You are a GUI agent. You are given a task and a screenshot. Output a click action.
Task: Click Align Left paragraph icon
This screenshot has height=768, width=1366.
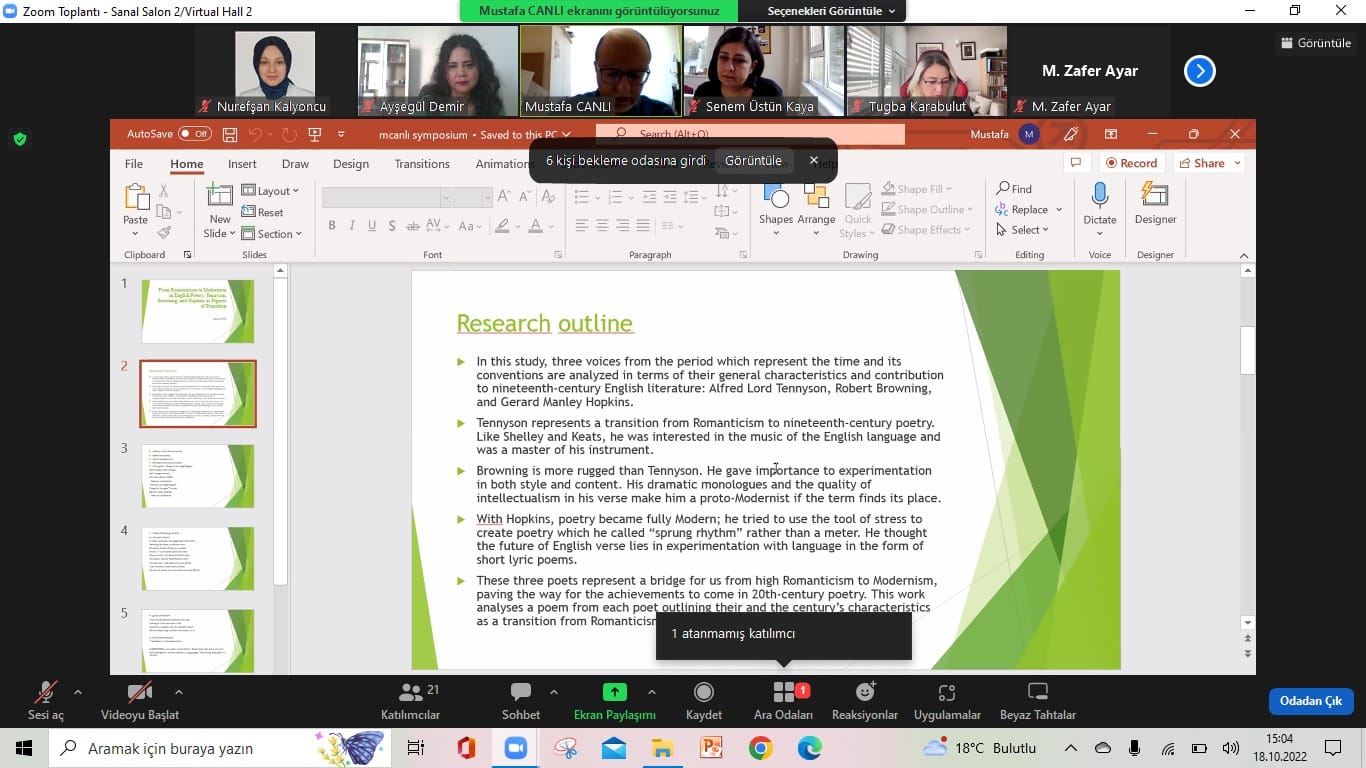tap(582, 226)
